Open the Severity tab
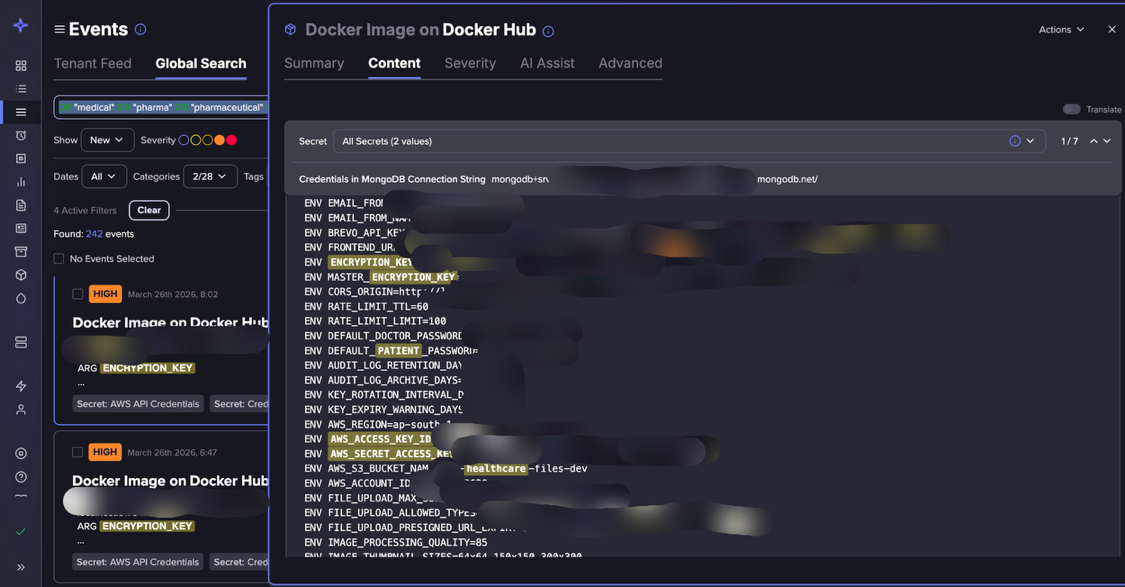This screenshot has height=587, width=1125. coord(470,63)
